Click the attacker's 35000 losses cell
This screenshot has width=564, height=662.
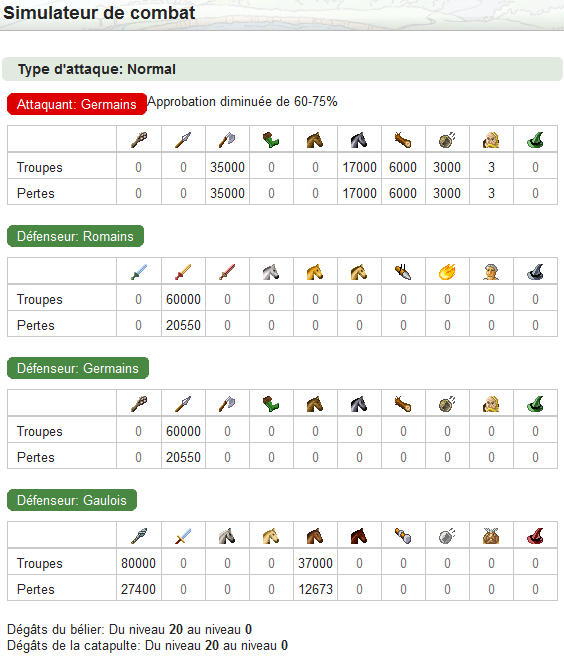[x=228, y=193]
